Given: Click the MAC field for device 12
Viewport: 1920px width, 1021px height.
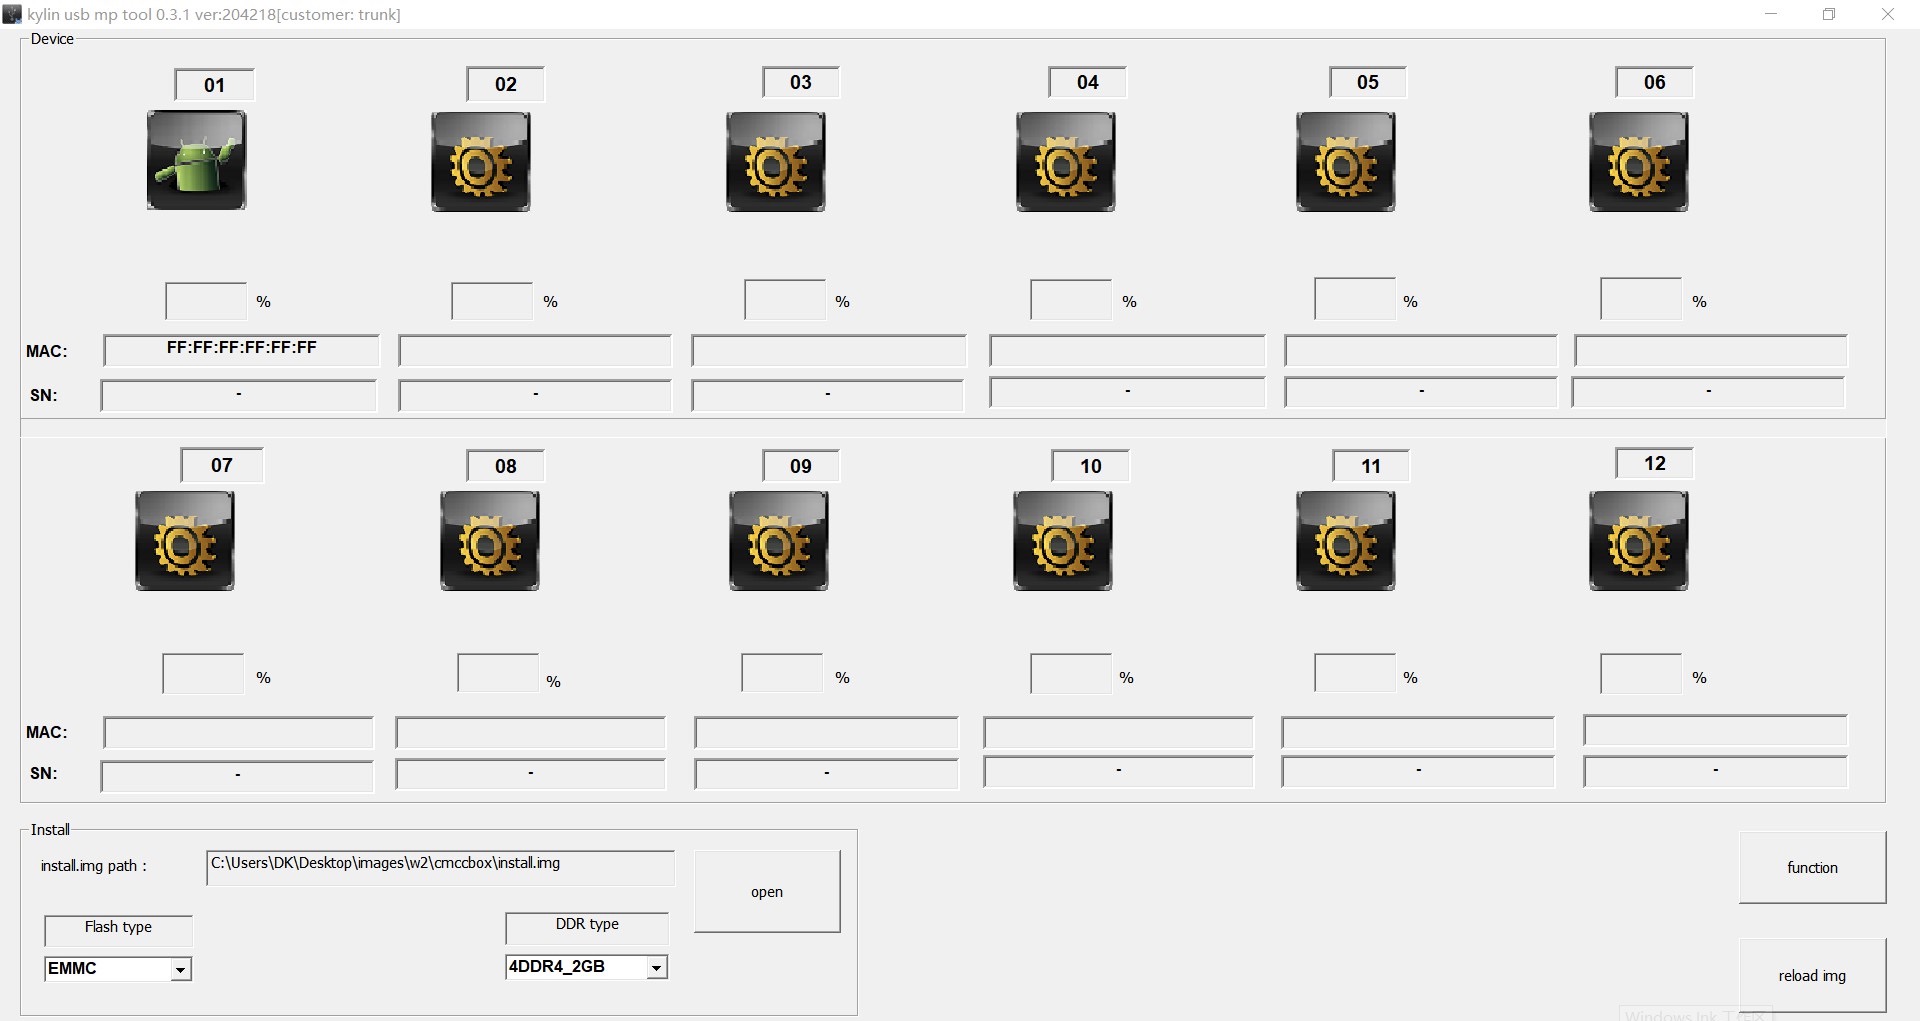Looking at the screenshot, I should 1715,731.
